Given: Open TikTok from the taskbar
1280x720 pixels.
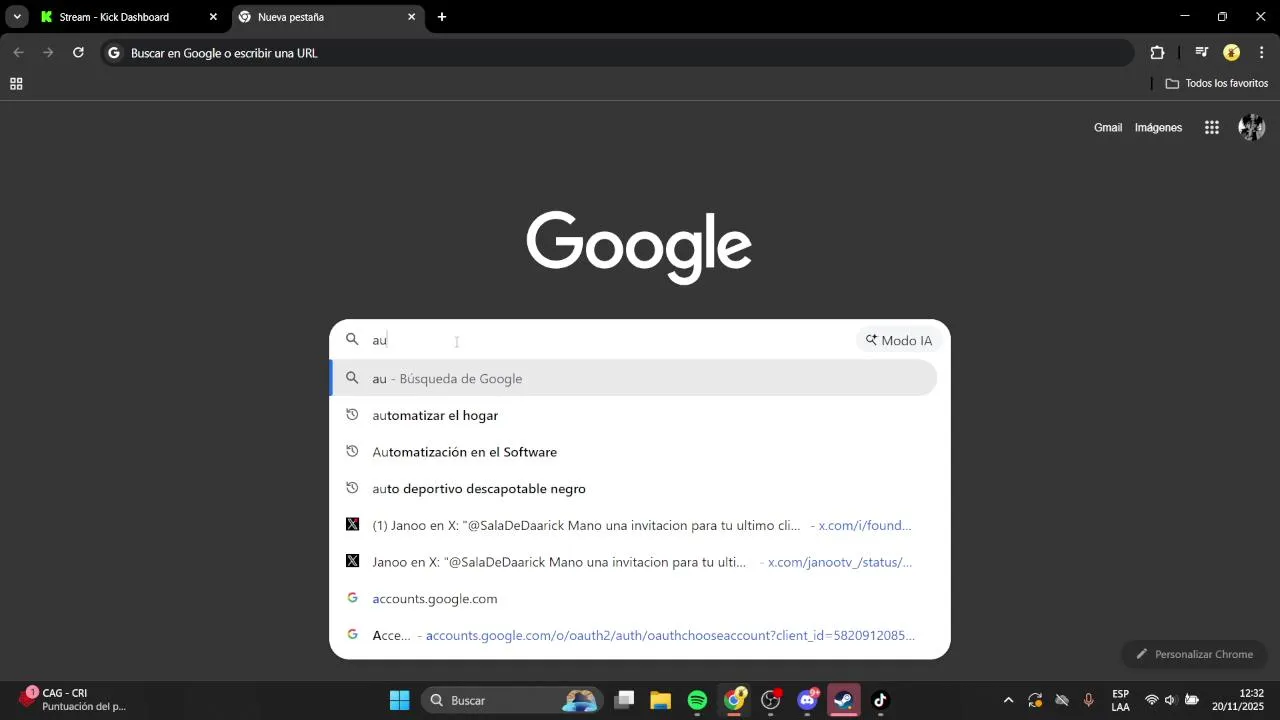Looking at the screenshot, I should click(881, 700).
